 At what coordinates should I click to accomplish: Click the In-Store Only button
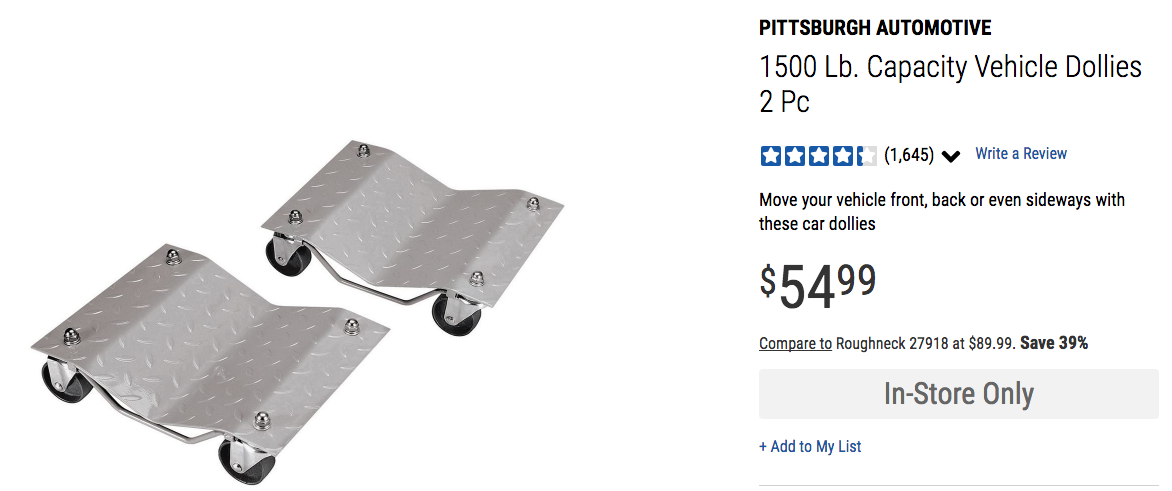958,393
